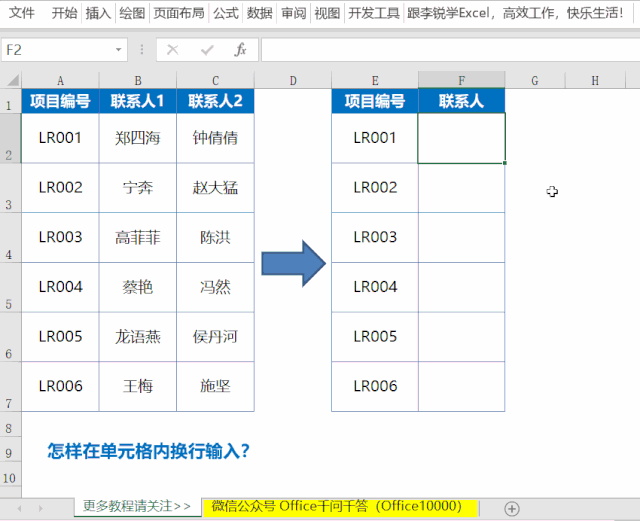Select cell containing 蔡艳
Image resolution: width=640 pixels, height=521 pixels.
pos(138,287)
